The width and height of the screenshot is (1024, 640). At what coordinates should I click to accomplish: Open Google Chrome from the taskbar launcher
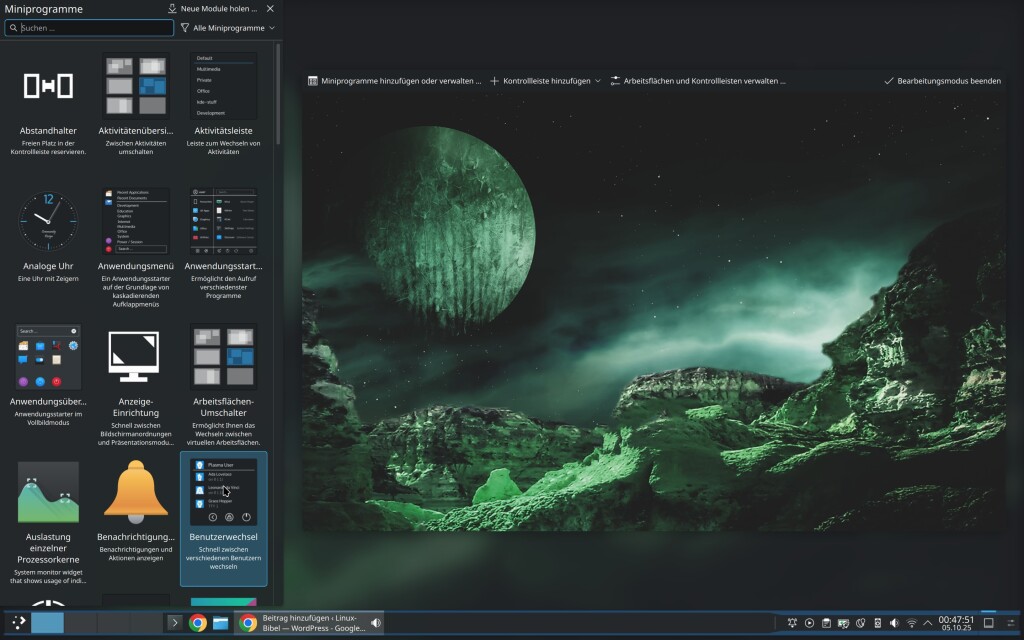[198, 623]
